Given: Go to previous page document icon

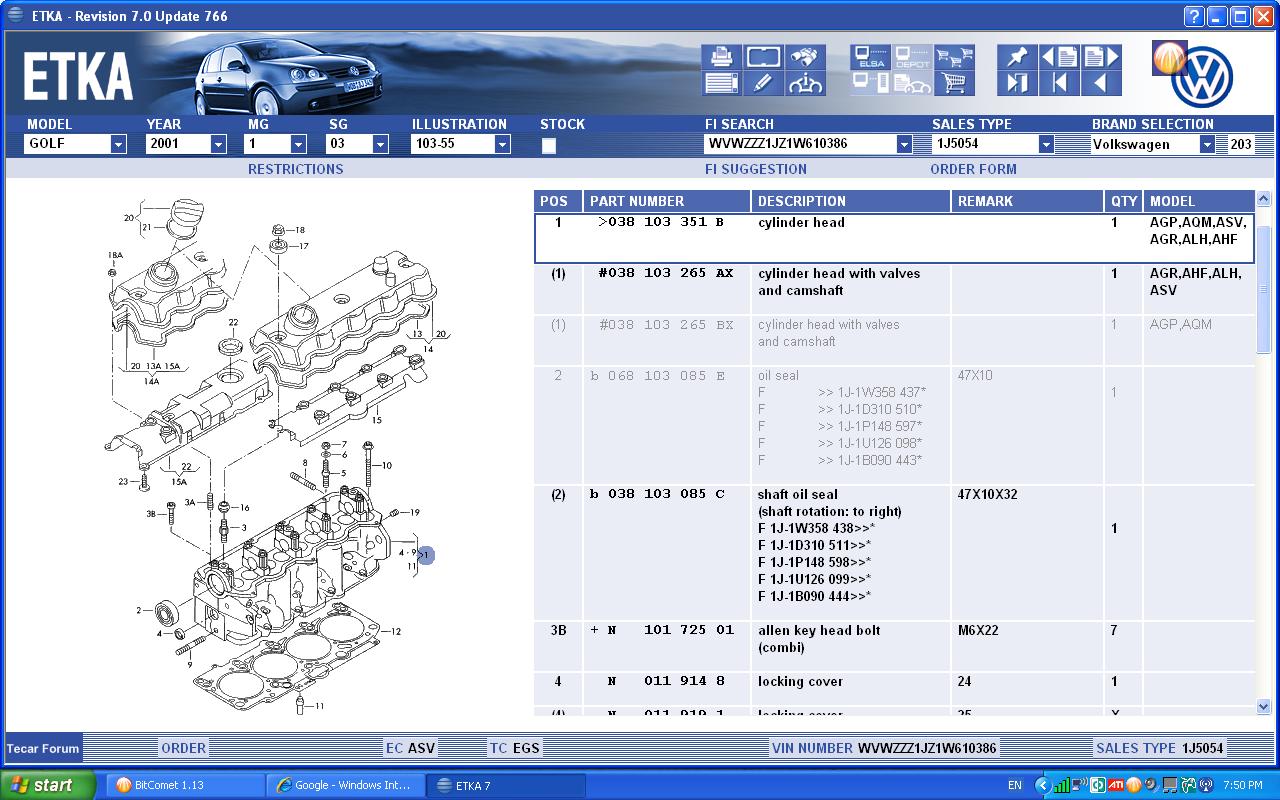Looking at the screenshot, I should click(x=1060, y=57).
